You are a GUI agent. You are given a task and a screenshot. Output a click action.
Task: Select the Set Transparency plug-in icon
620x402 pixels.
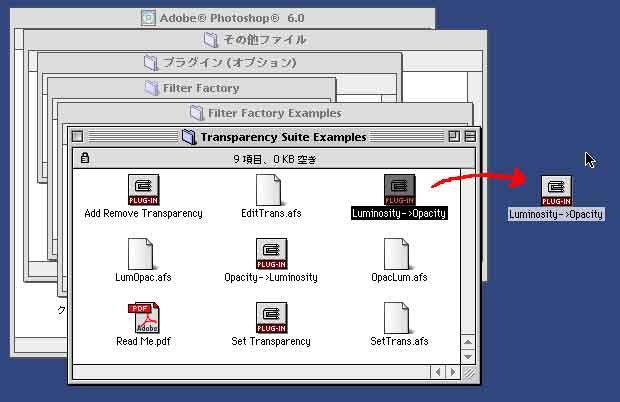point(270,318)
